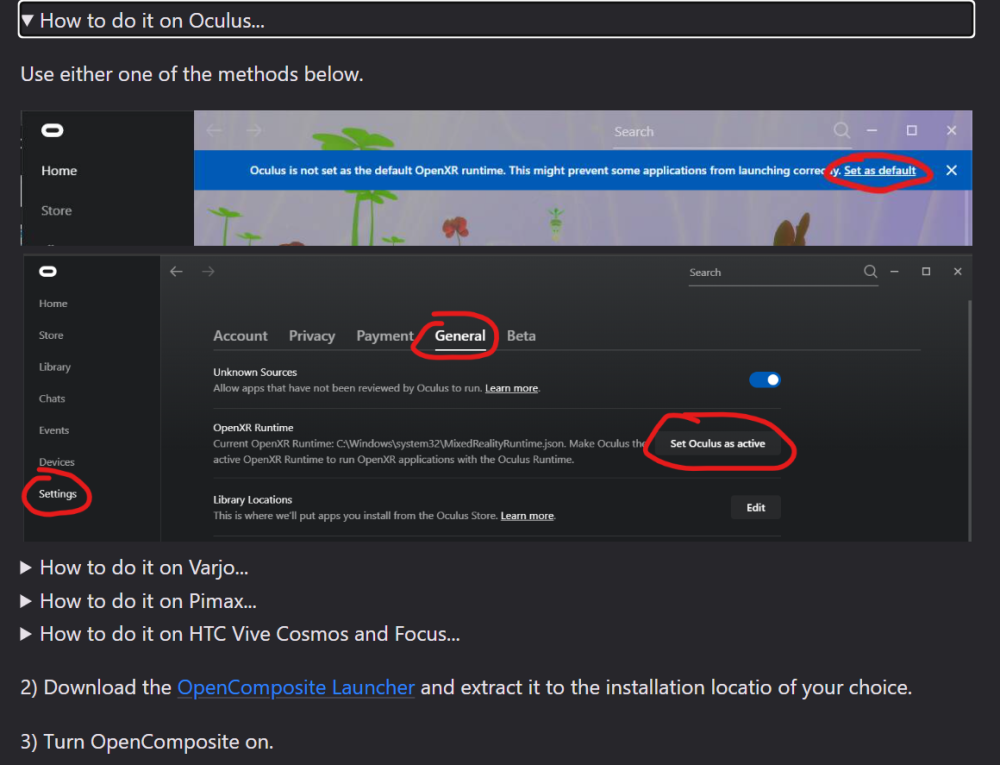This screenshot has height=765, width=1000.
Task: Open Chats in Oculus sidebar
Action: coord(52,399)
